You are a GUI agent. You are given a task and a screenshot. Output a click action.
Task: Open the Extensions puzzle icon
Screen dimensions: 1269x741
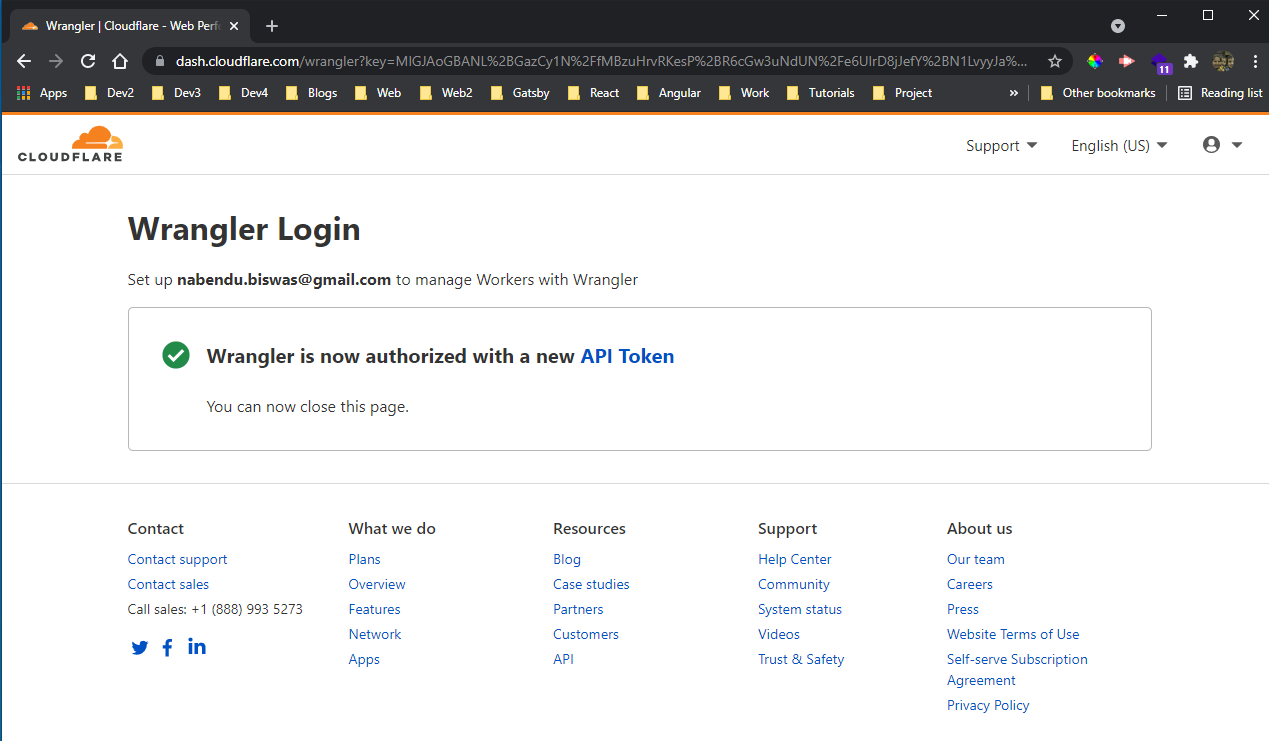click(x=1191, y=61)
